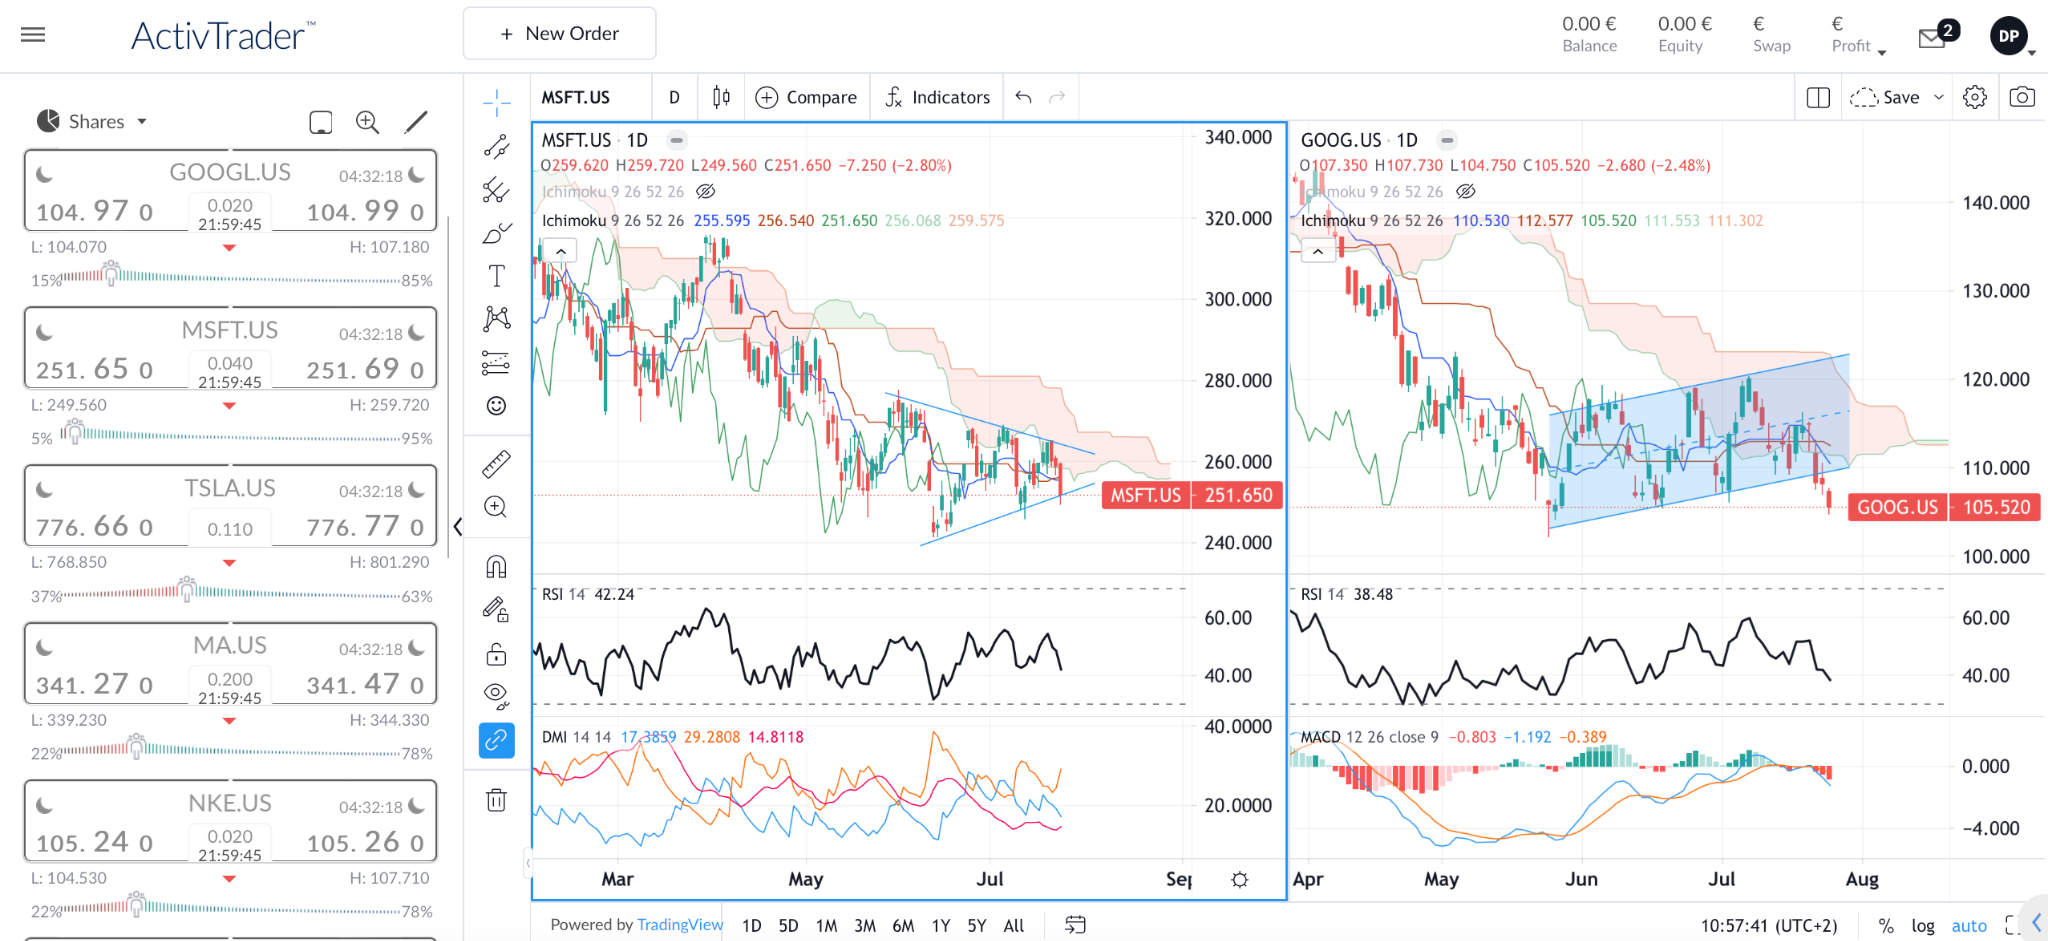Click TSLA.US sentiment slider bar

232,590
